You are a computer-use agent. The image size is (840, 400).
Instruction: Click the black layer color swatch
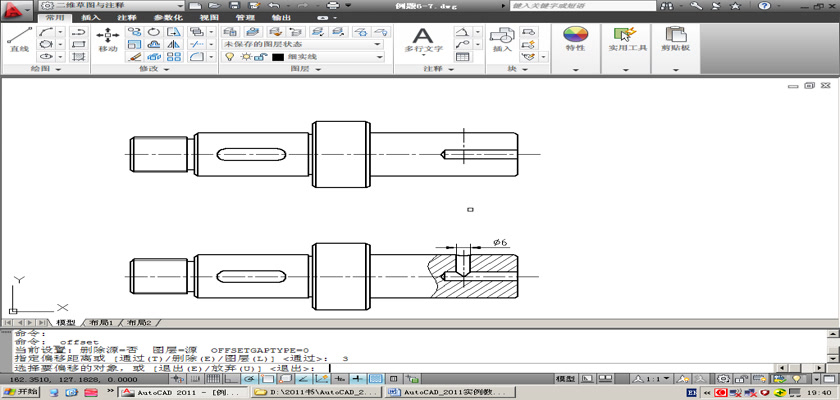click(x=277, y=57)
